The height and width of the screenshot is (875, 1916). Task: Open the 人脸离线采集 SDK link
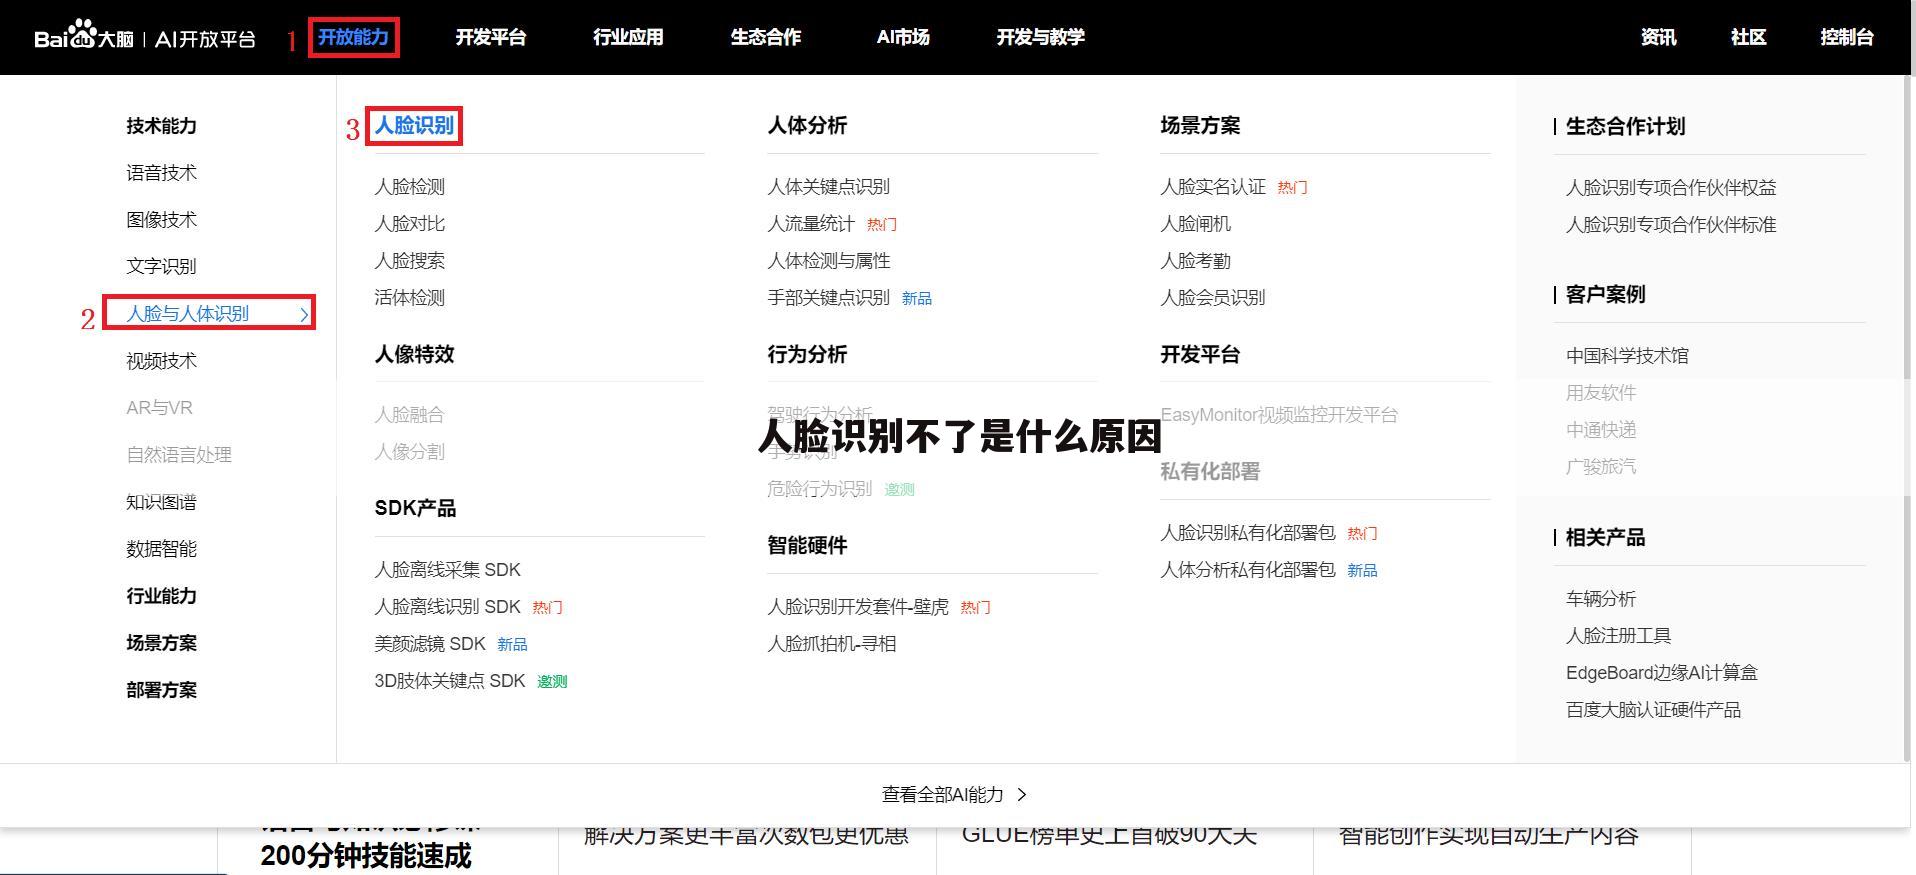[447, 570]
